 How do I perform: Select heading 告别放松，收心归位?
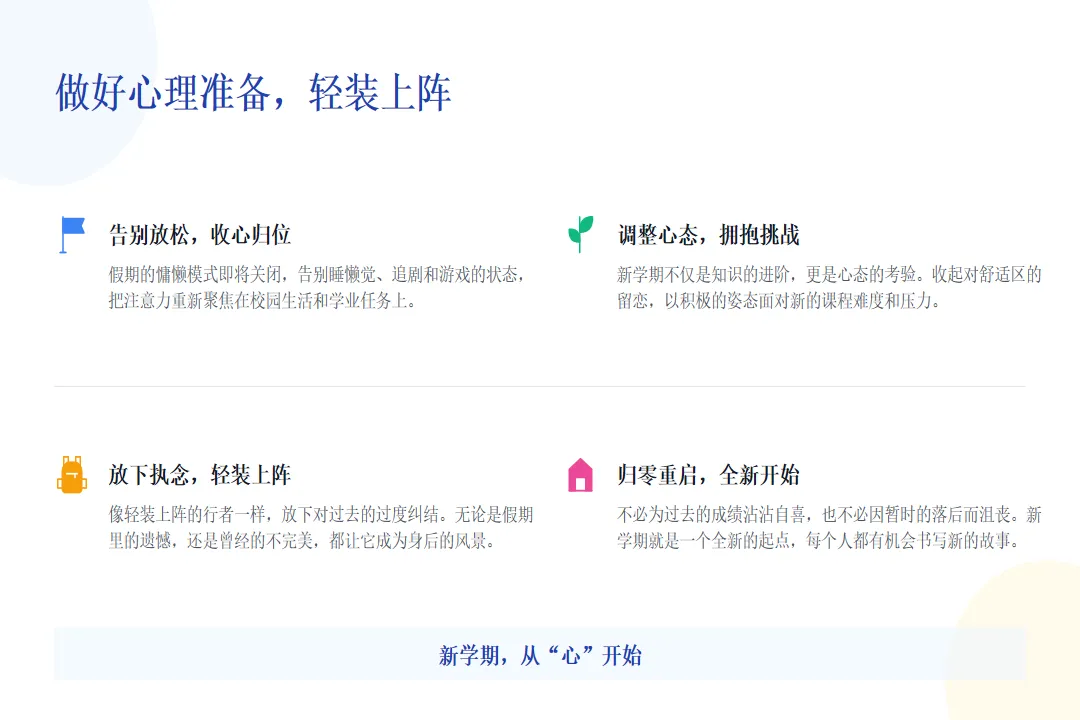point(200,235)
